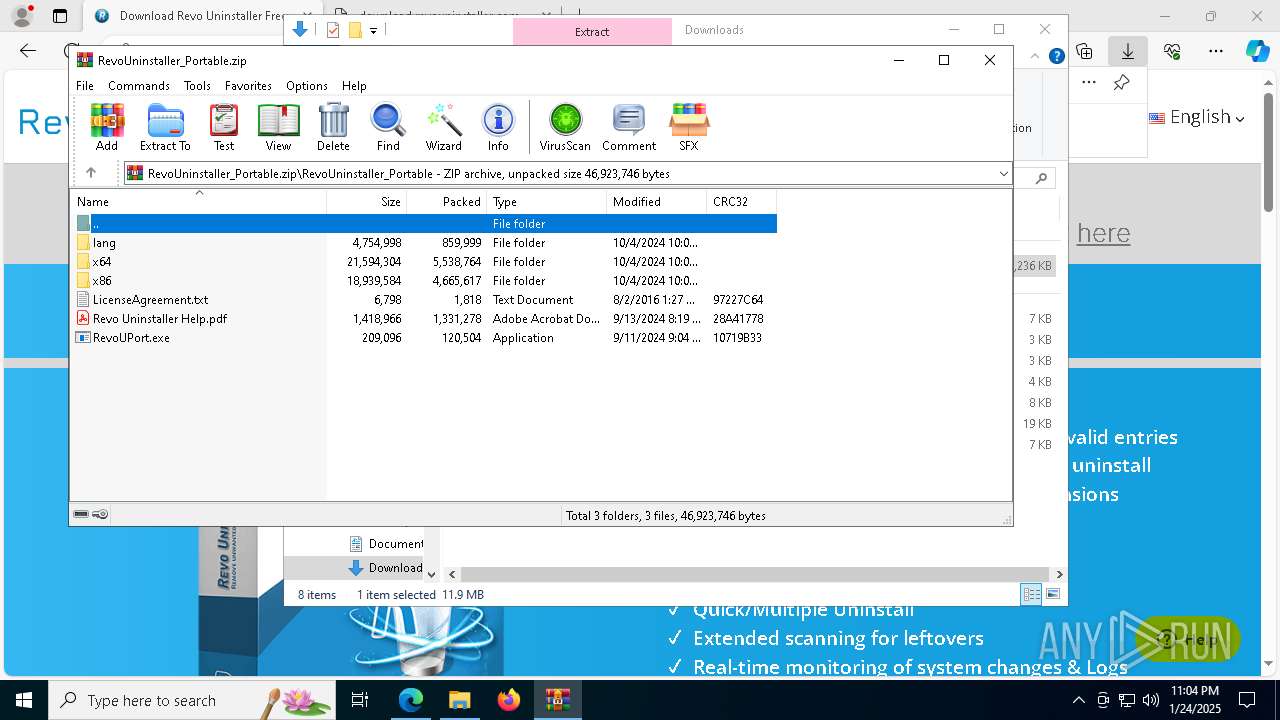Open File Explorer from taskbar
Screen dimensions: 1280x720
[x=459, y=700]
